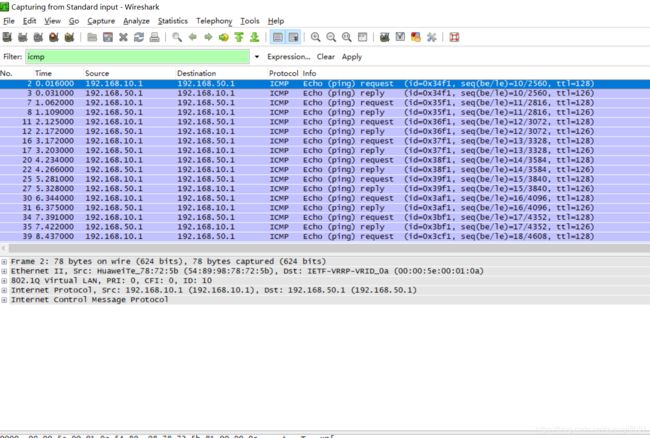Edit display filters icon
650x438 pixels.
coord(400,37)
